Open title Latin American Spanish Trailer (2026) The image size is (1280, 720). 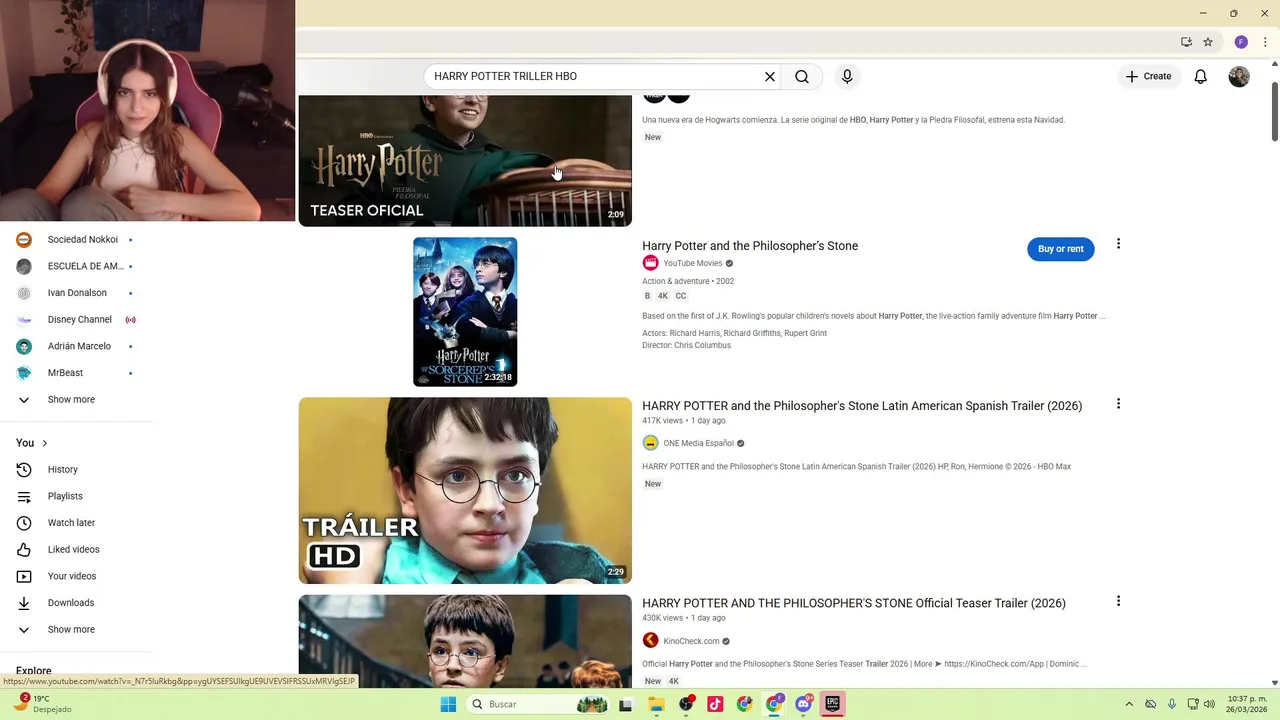pyautogui.click(x=862, y=406)
